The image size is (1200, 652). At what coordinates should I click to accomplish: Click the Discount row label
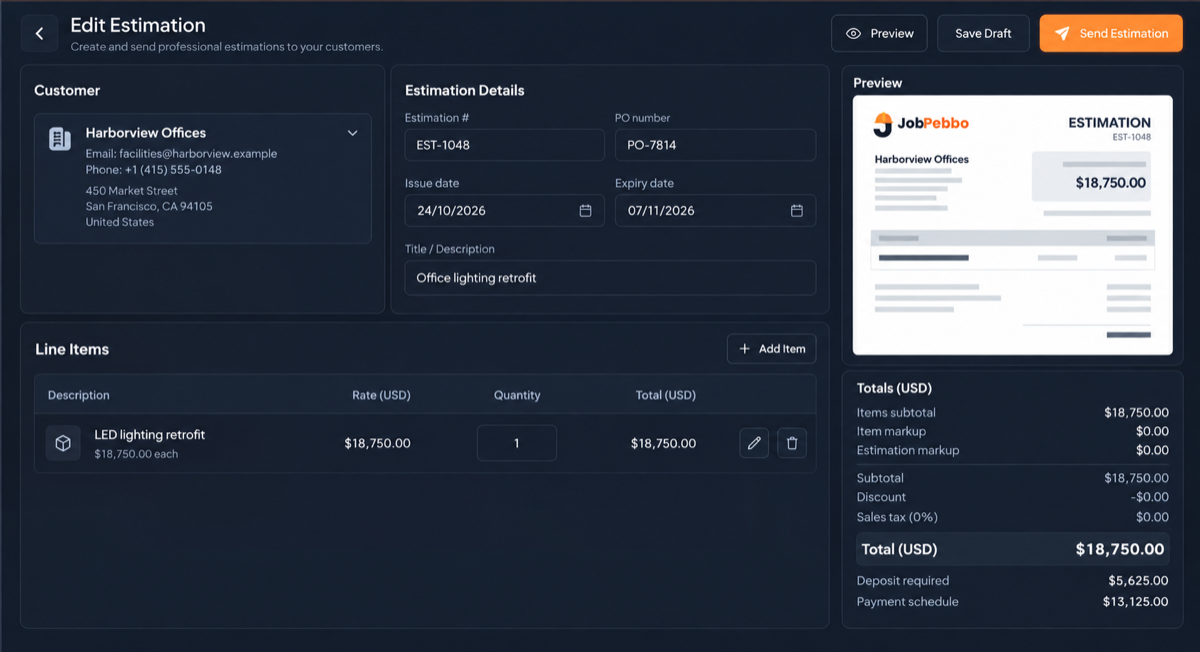pos(881,497)
